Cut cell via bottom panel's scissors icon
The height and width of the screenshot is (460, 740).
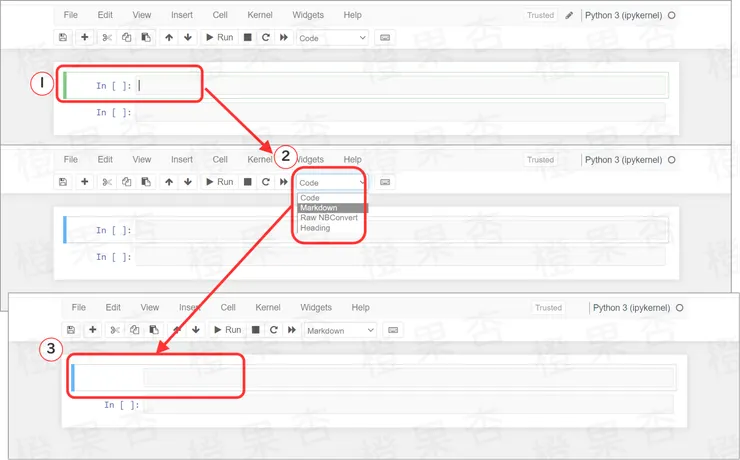click(x=115, y=330)
